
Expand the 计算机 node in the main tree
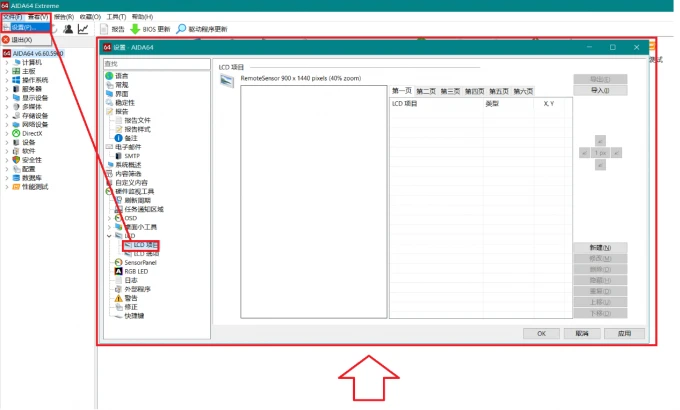[7, 62]
